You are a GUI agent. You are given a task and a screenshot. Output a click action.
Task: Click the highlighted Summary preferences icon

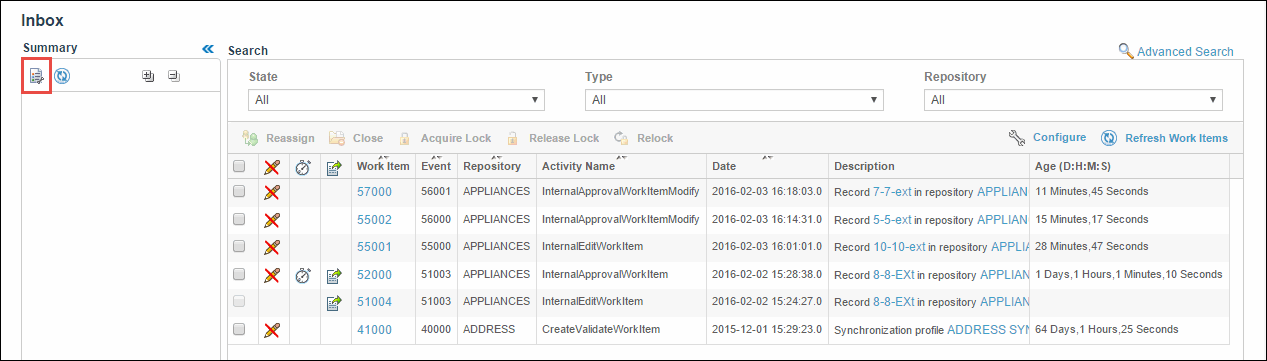click(37, 75)
